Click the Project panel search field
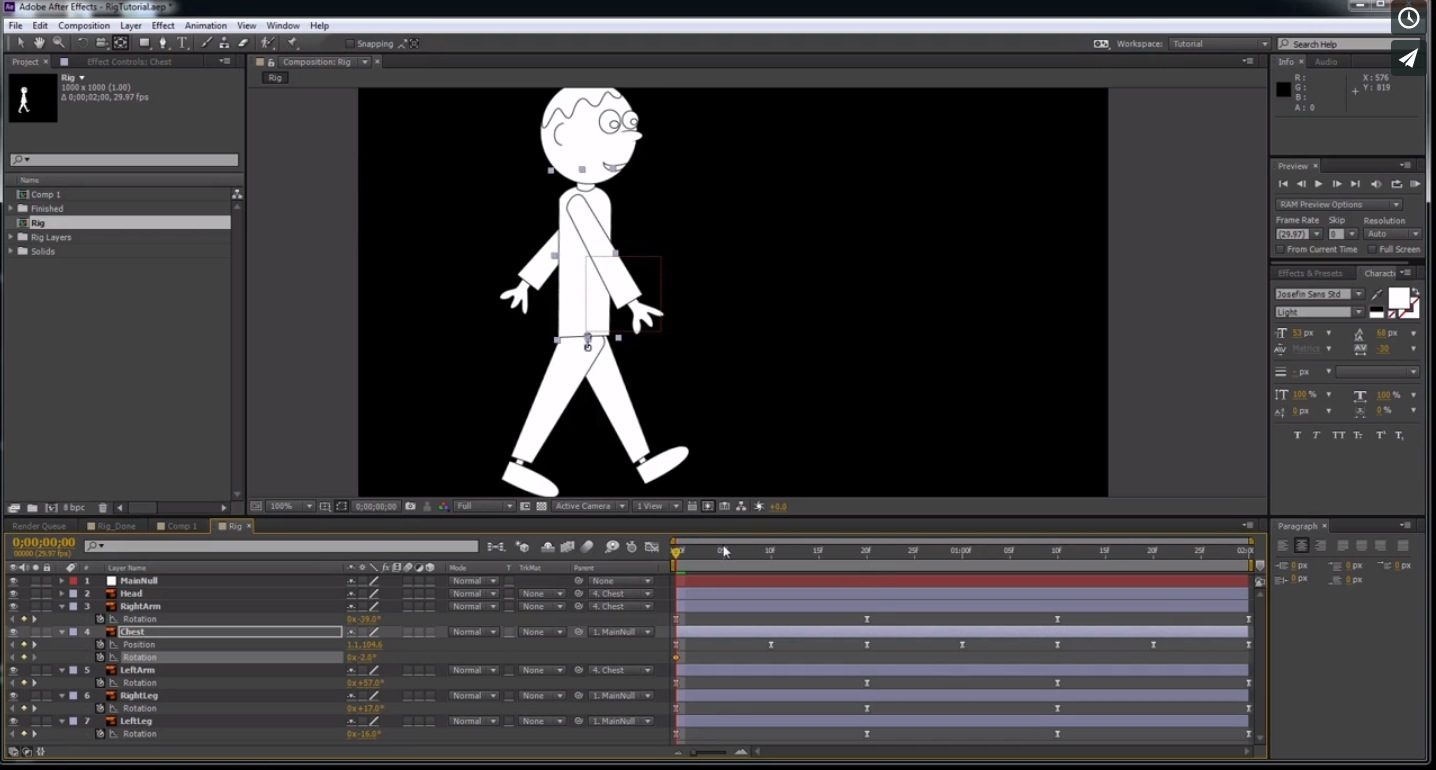 (124, 160)
